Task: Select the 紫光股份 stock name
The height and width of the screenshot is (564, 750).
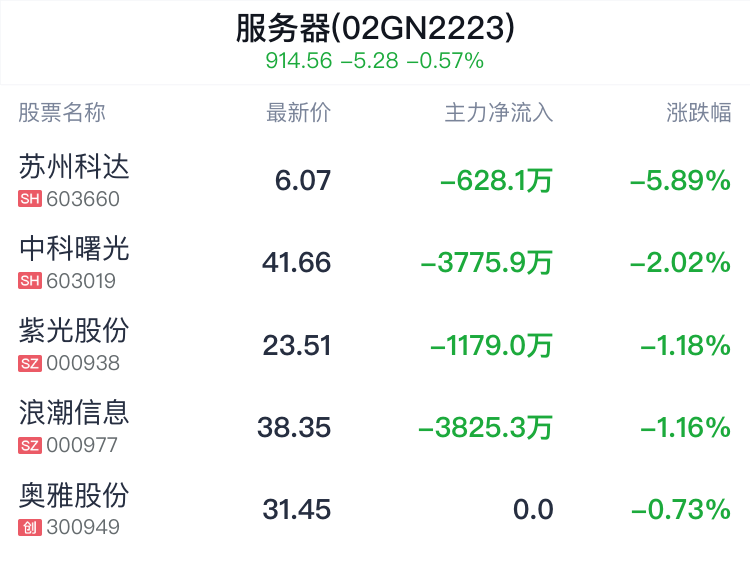Action: 74,331
